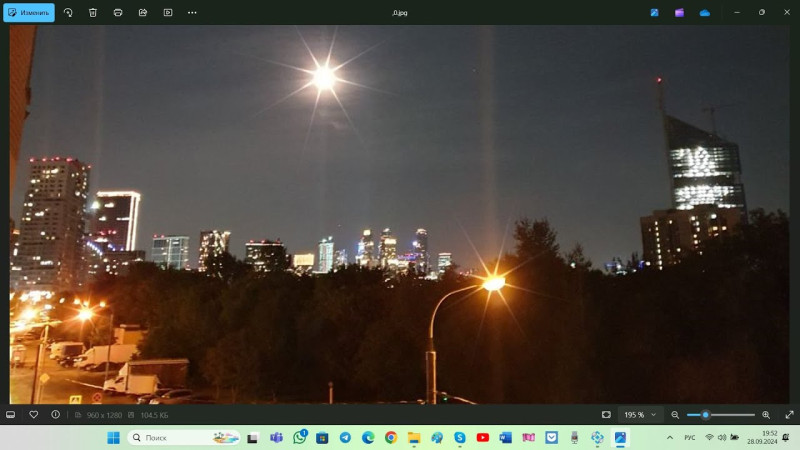Screen dimensions: 800x450
Task: Click the Изменить edit button
Action: 29,13
